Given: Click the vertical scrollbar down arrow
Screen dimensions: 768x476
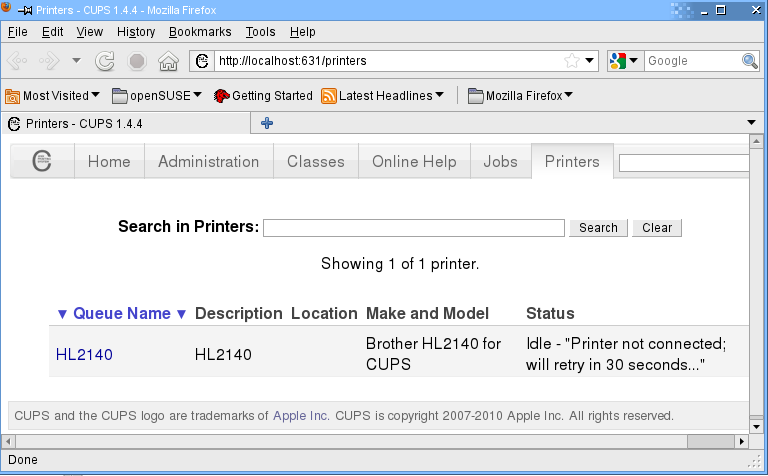Looking at the screenshot, I should 756,427.
